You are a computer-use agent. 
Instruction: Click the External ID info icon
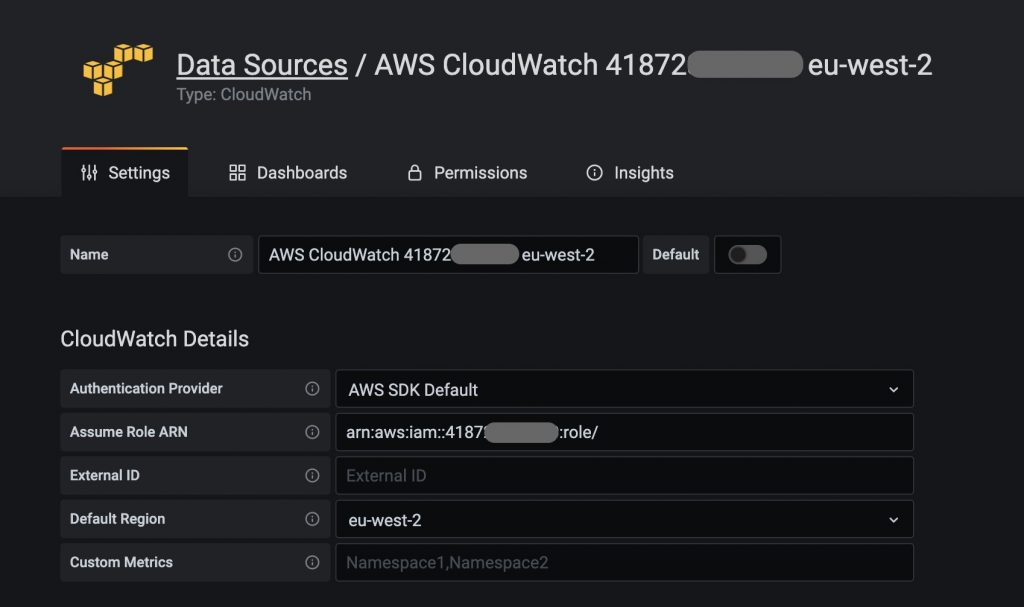312,476
